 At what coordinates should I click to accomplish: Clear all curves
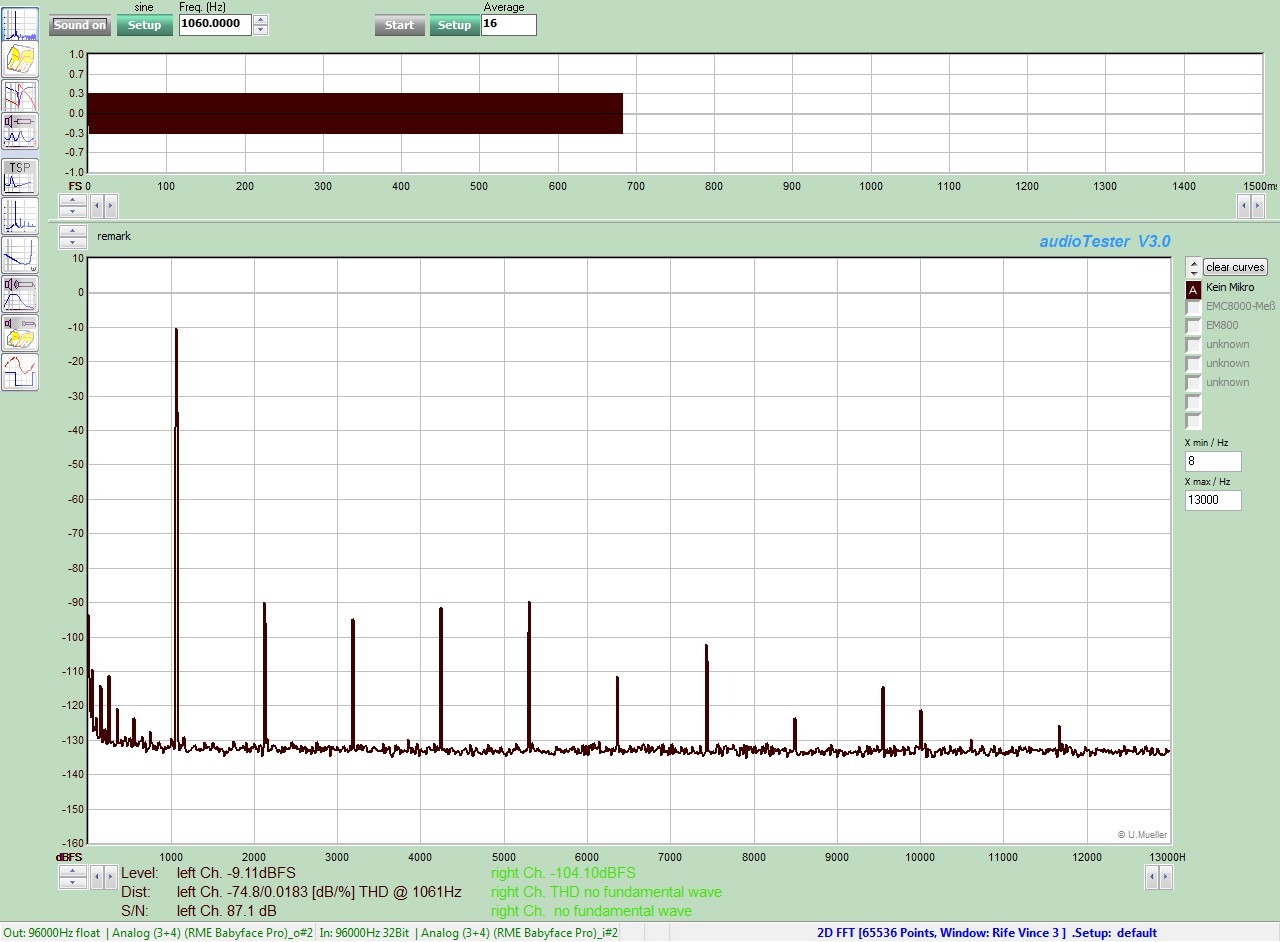[x=1235, y=267]
